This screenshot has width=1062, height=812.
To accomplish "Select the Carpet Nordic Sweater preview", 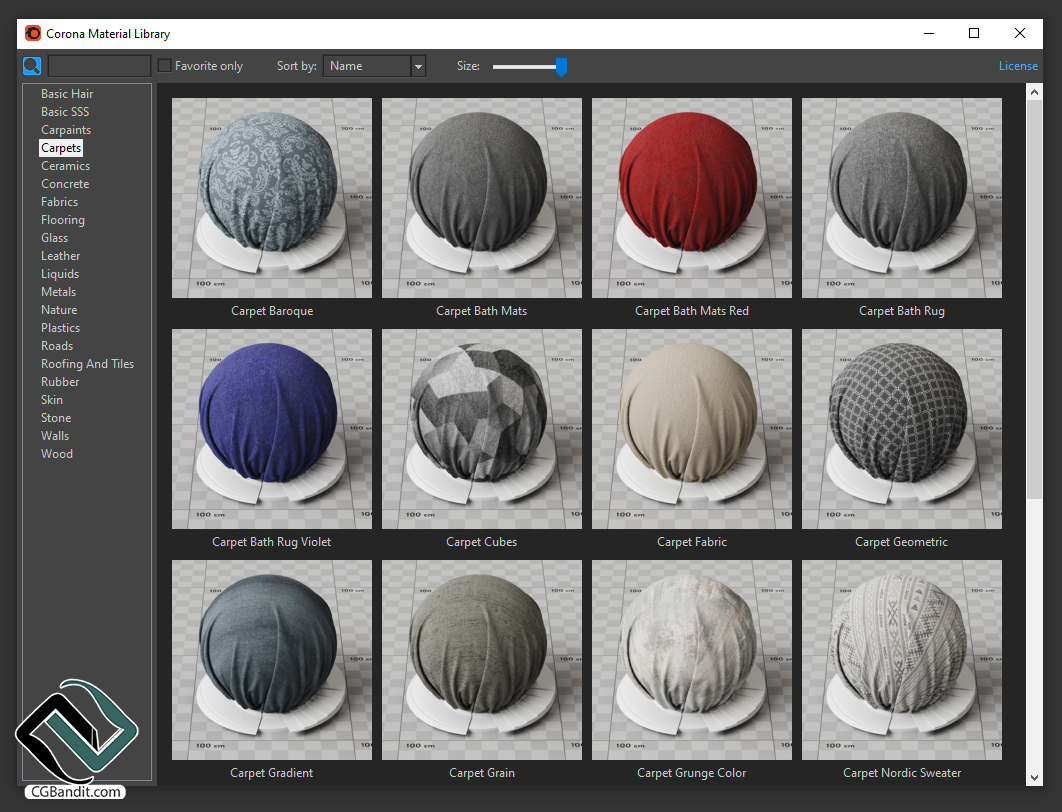I will point(902,660).
